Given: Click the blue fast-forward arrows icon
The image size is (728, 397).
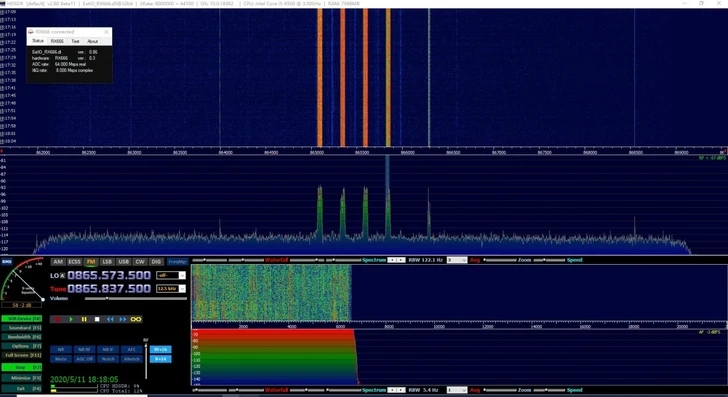Looking at the screenshot, I should (123, 319).
